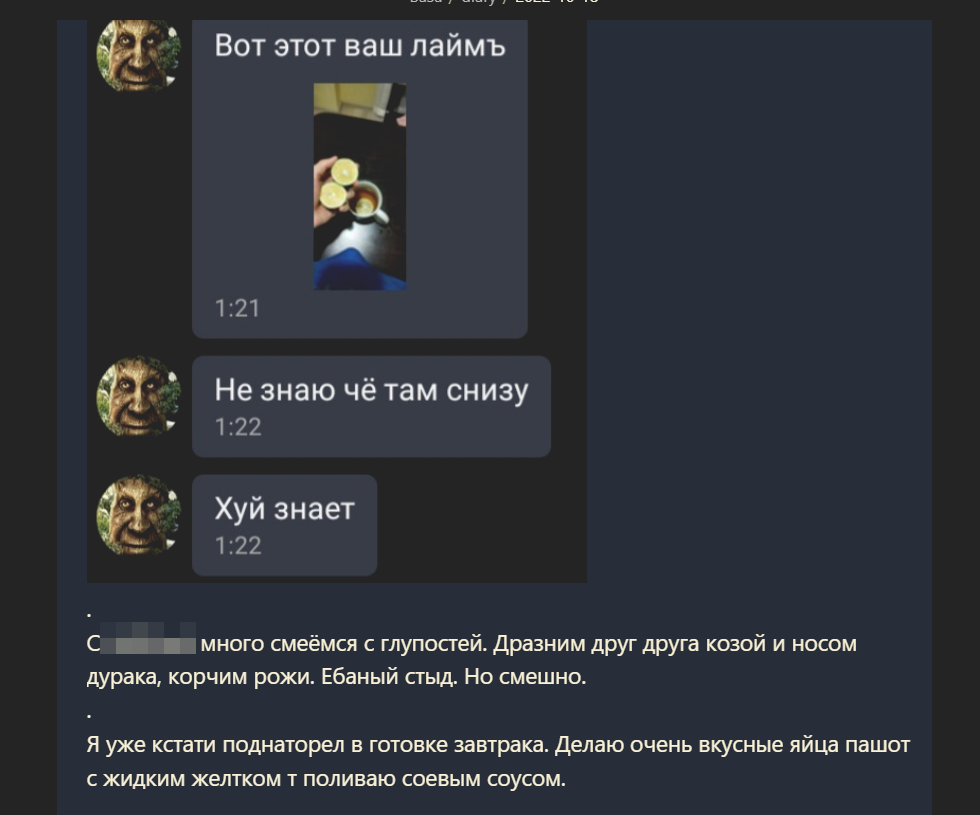
Task: Click the date breadcrumb title at the top
Action: pyautogui.click(x=556, y=2)
